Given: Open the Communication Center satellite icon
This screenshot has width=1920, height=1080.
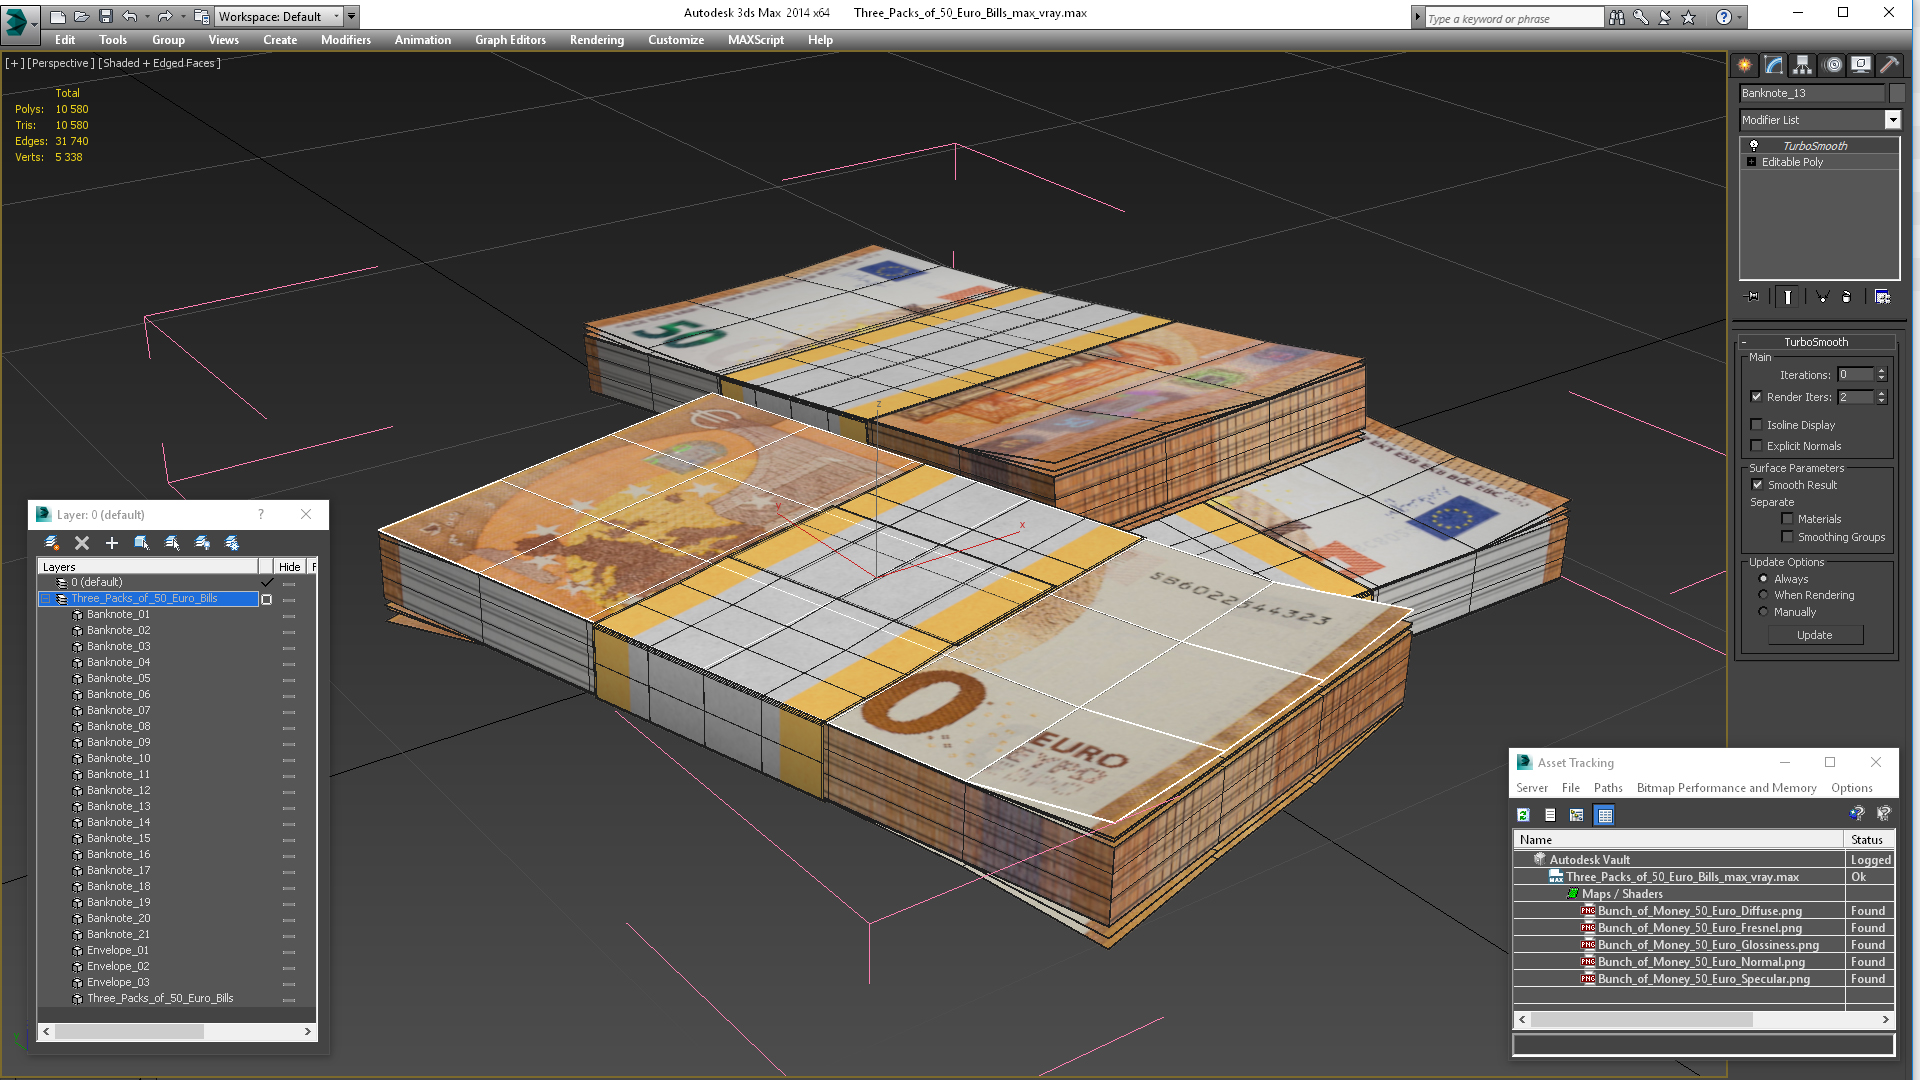Looking at the screenshot, I should 1665,17.
